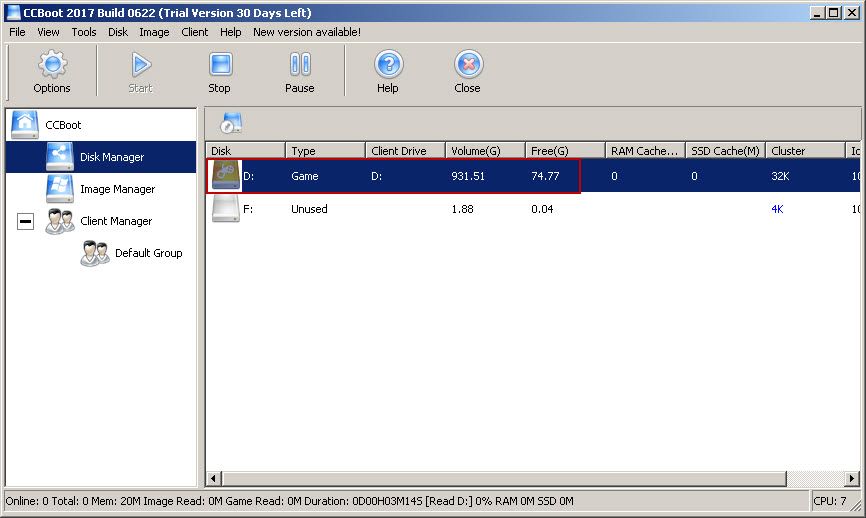Click the Pause toolbar icon
Viewport: 866px width, 518px height.
point(300,65)
